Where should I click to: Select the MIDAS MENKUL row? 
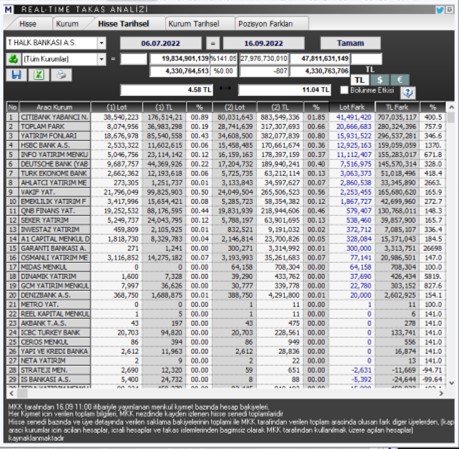point(226,267)
